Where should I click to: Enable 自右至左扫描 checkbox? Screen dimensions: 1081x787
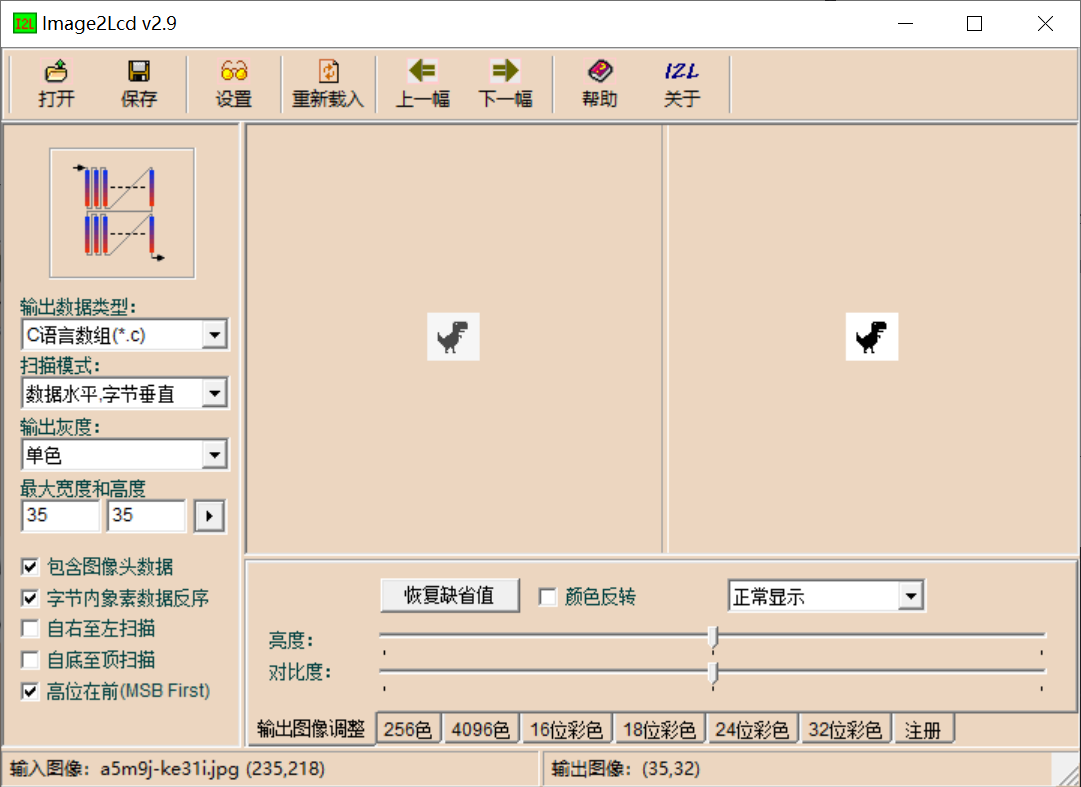[30, 628]
